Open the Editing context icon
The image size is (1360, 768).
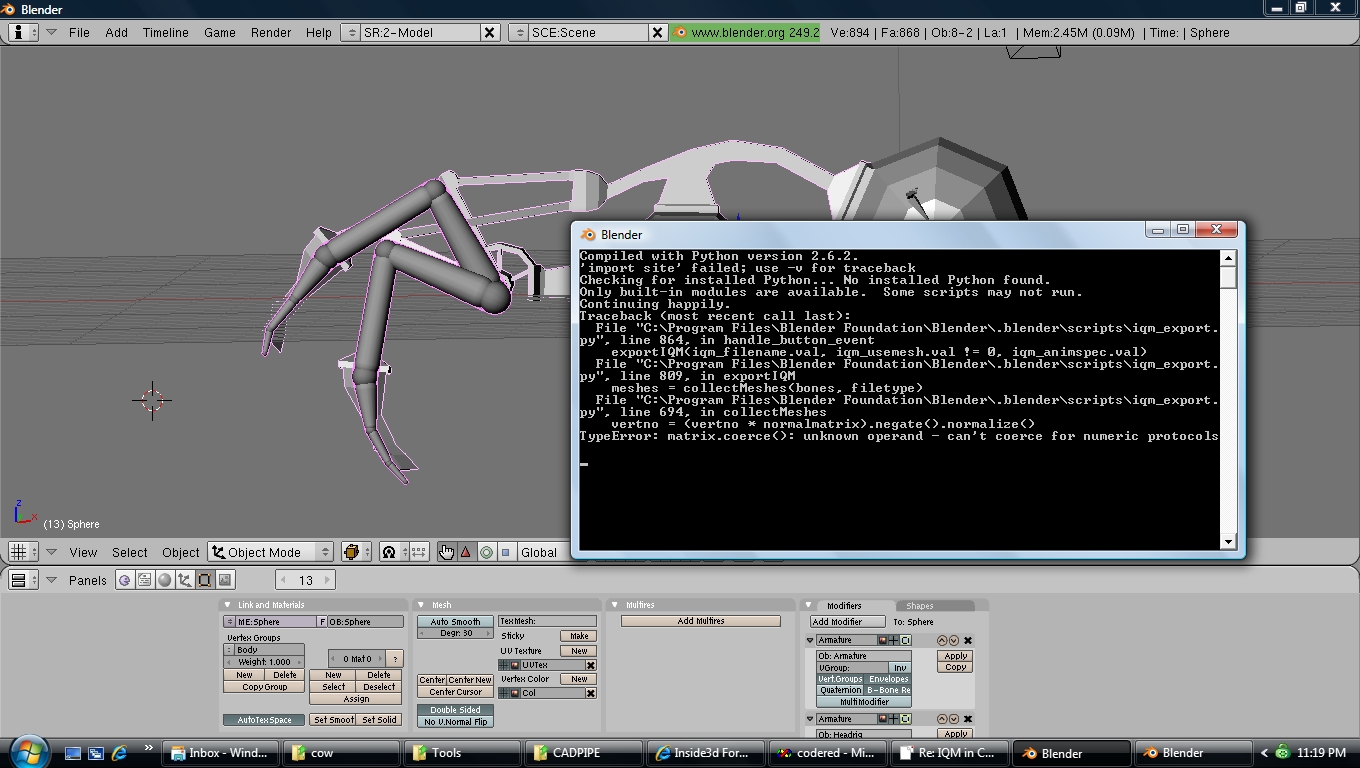pyautogui.click(x=204, y=580)
